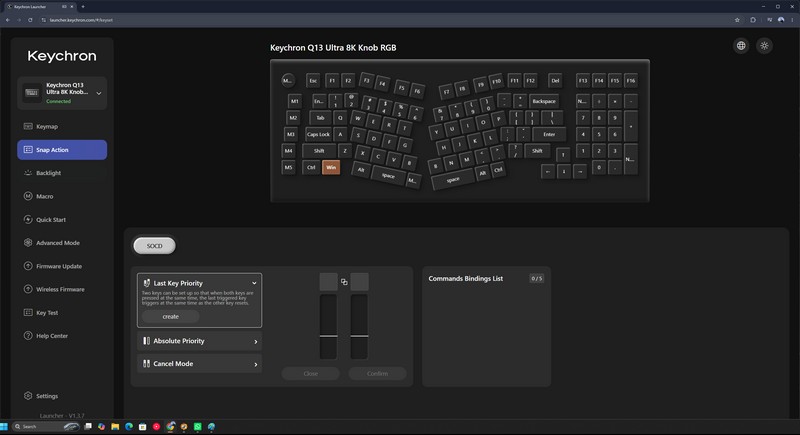Launch Microsoft Edge from the taskbar
The image size is (800, 435).
click(x=129, y=426)
